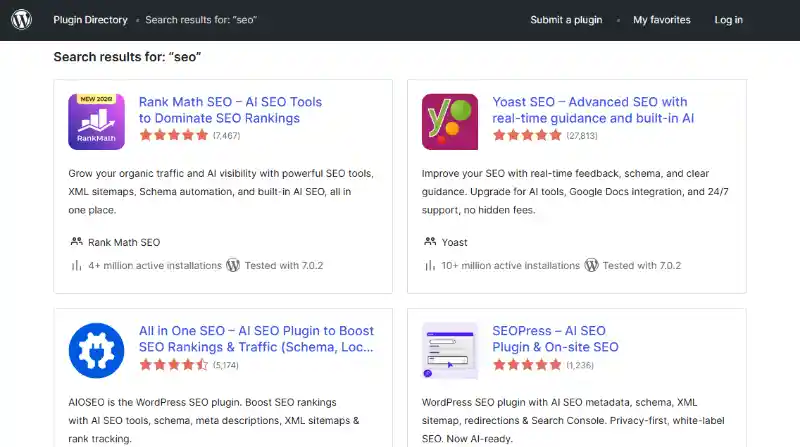Click WordPress icon beside Yoast tested version

591,265
